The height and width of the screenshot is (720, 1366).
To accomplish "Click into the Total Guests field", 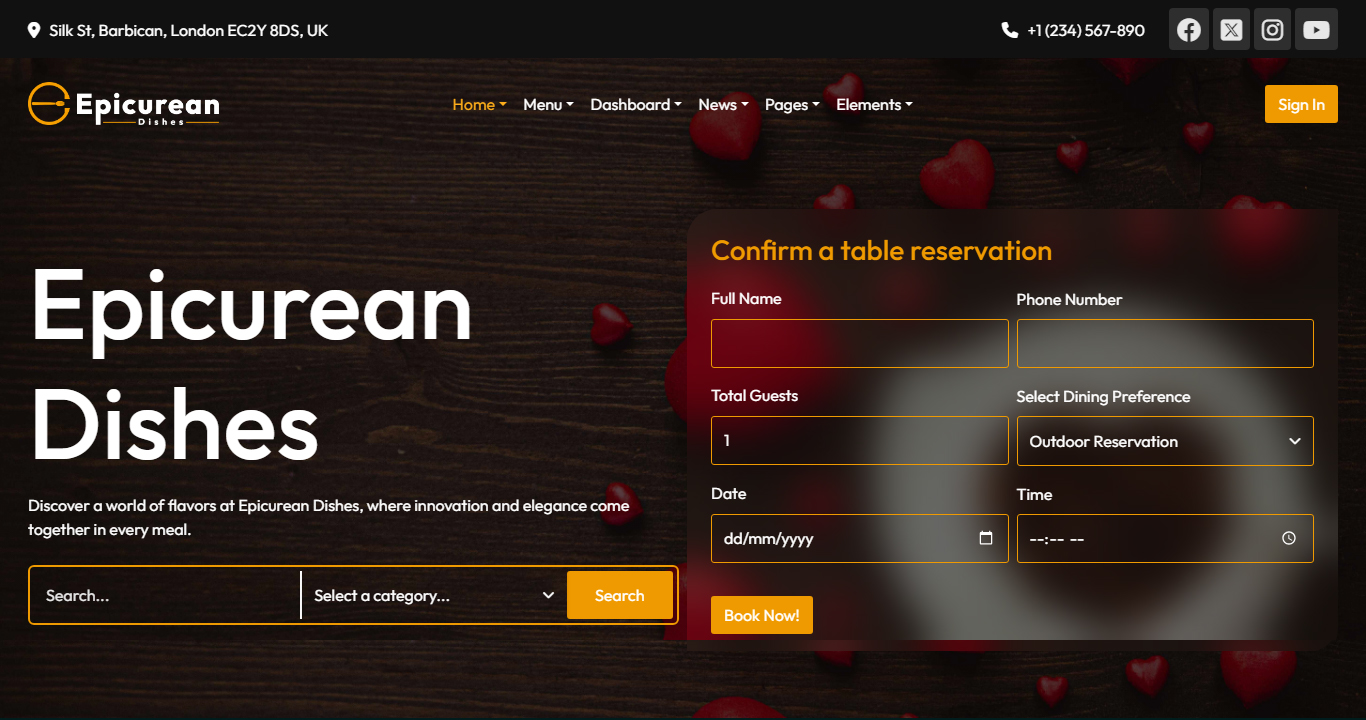I will 859,441.
